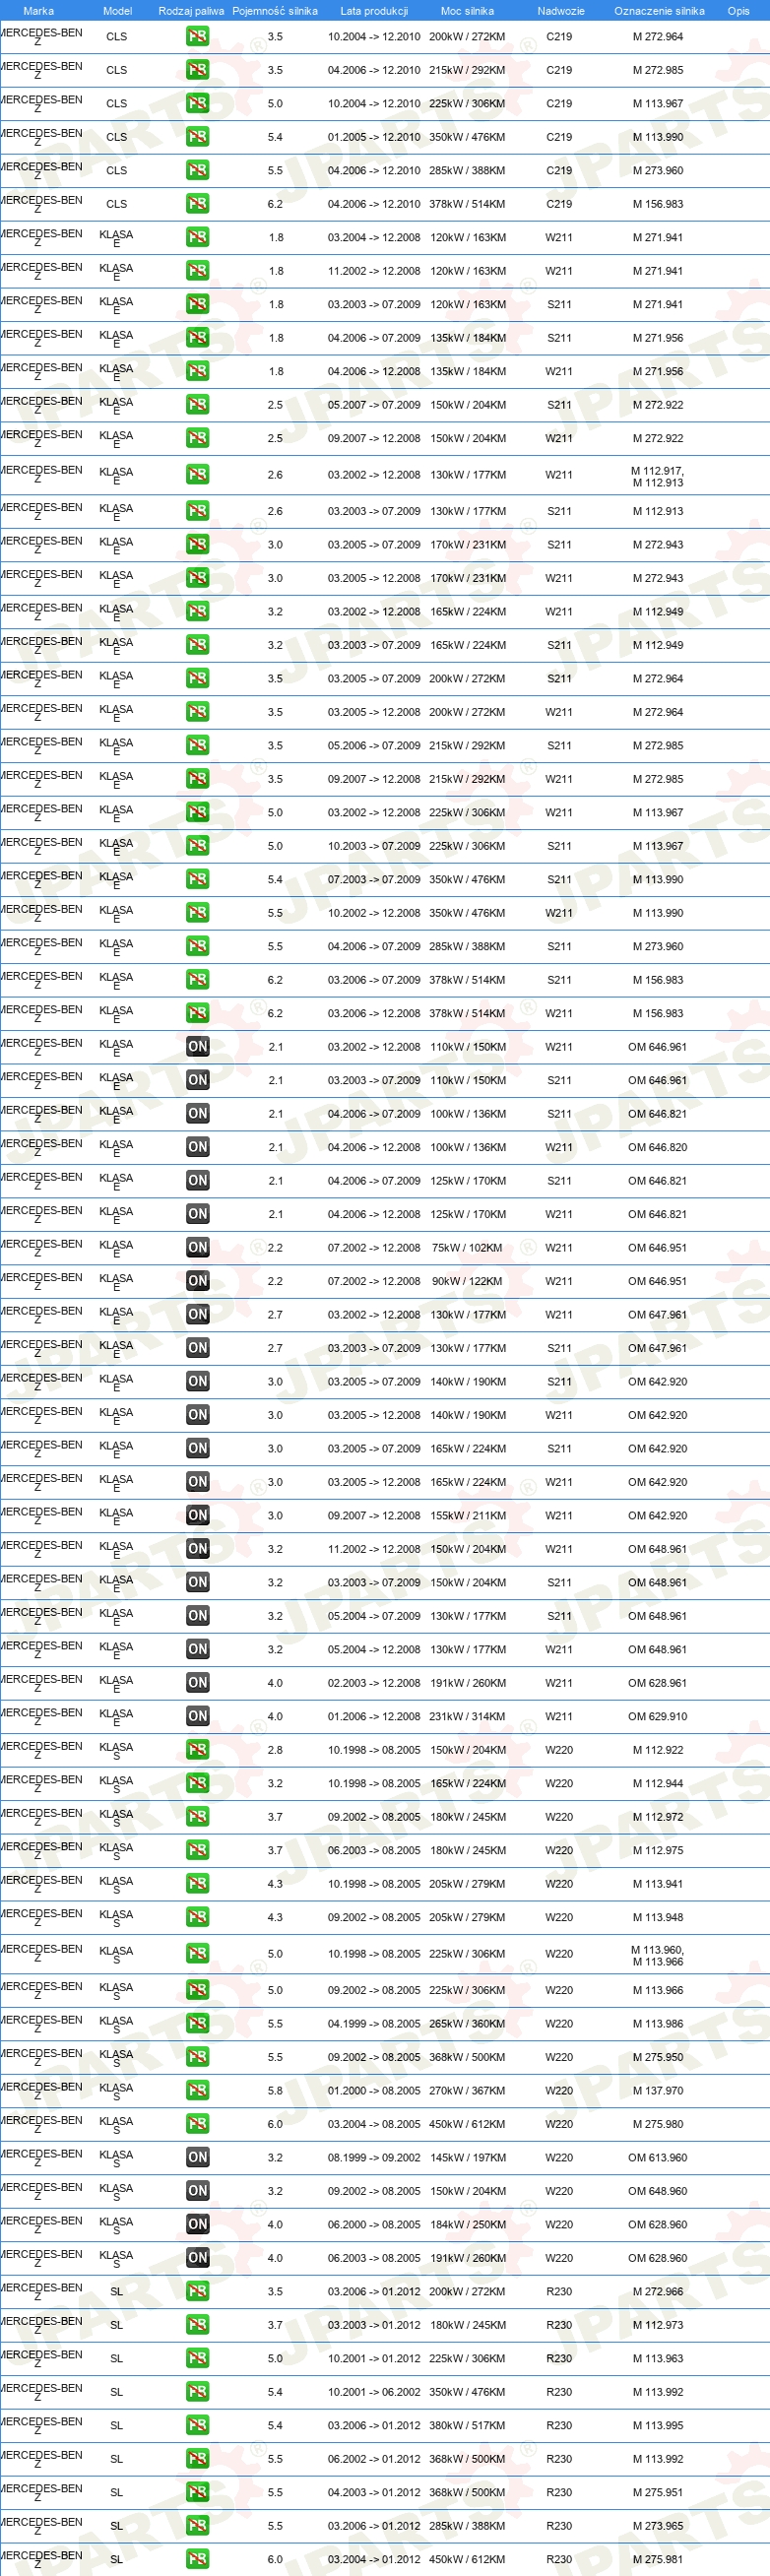Click the petrol icon in the SL M 272.966 row
The width and height of the screenshot is (770, 2576).
[198, 2292]
